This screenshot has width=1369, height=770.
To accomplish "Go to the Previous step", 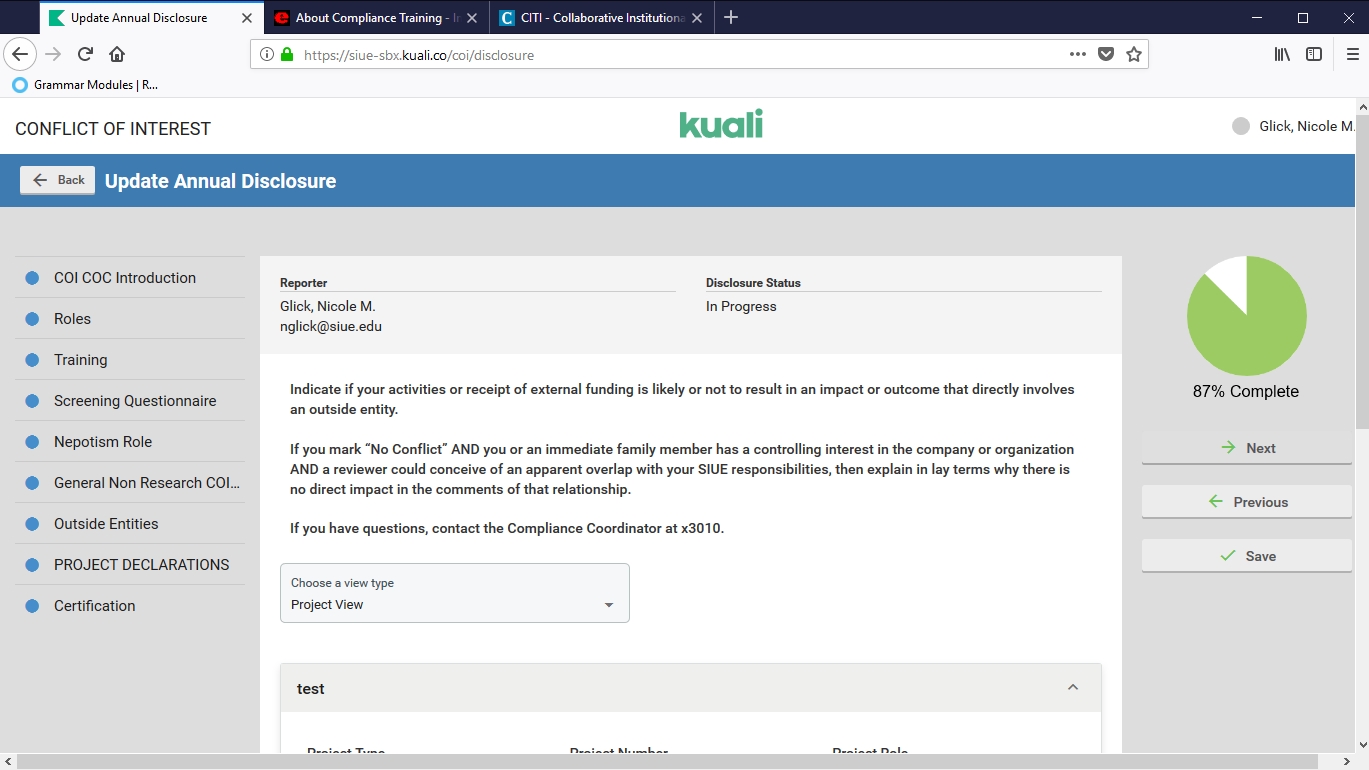I will (x=1246, y=502).
